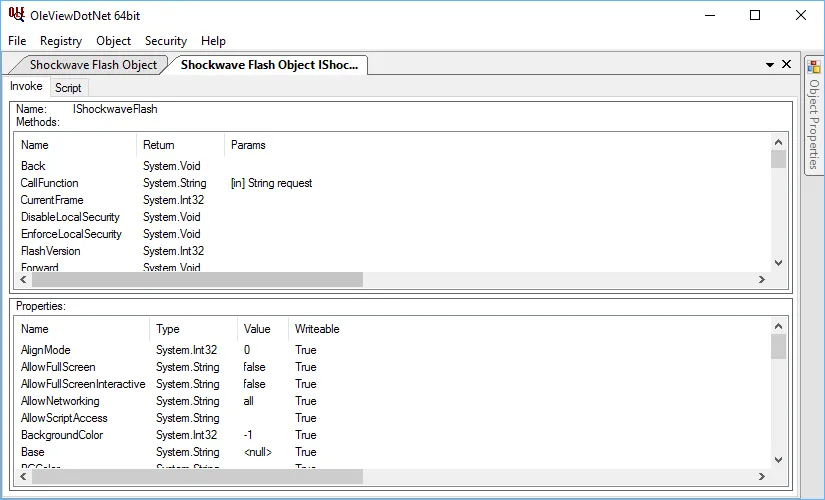Click the '-1' value of BackgroundColor
825x500 pixels.
(x=248, y=435)
